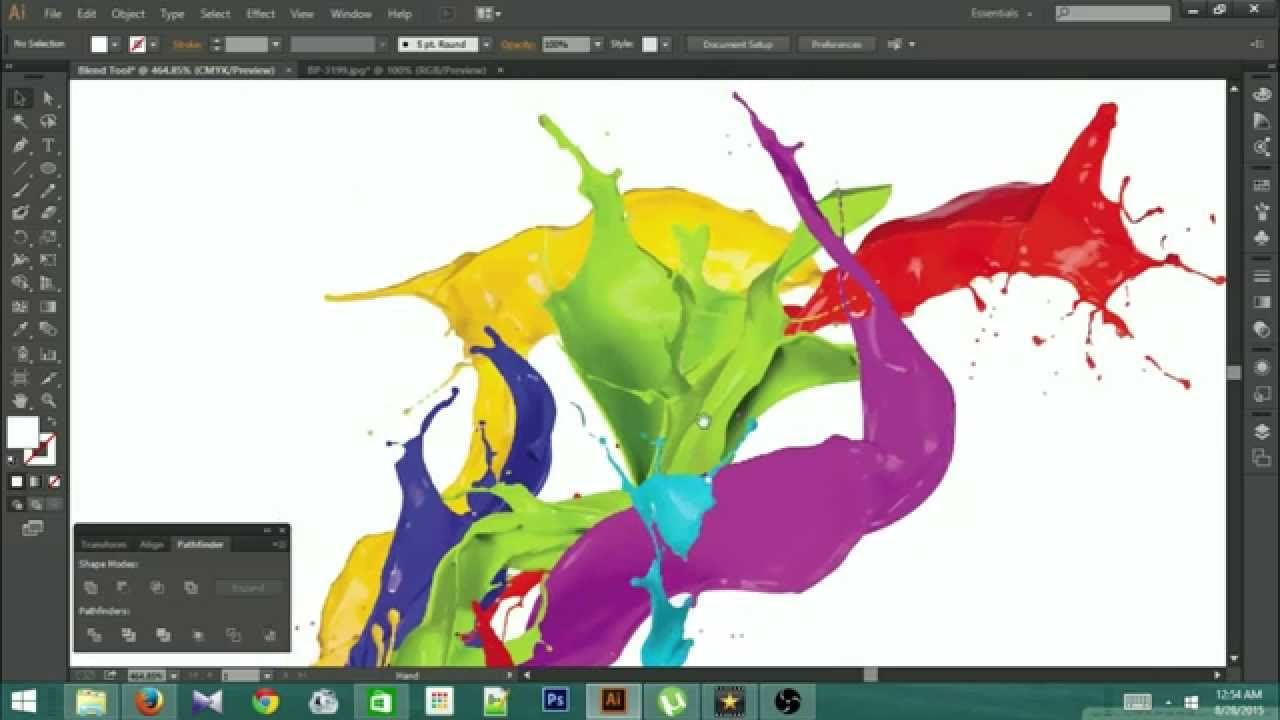Open the Opacity dropdown

coord(597,44)
